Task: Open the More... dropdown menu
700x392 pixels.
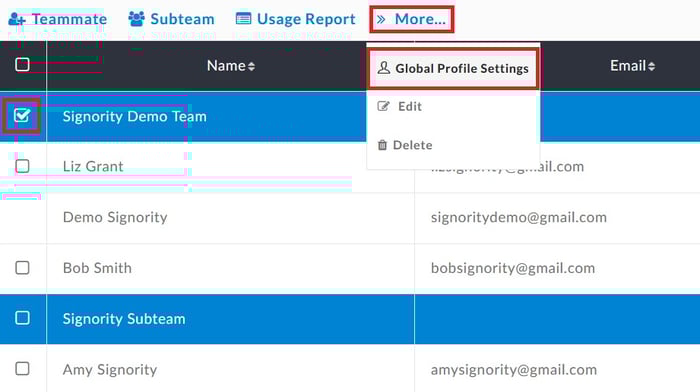Action: [x=412, y=19]
